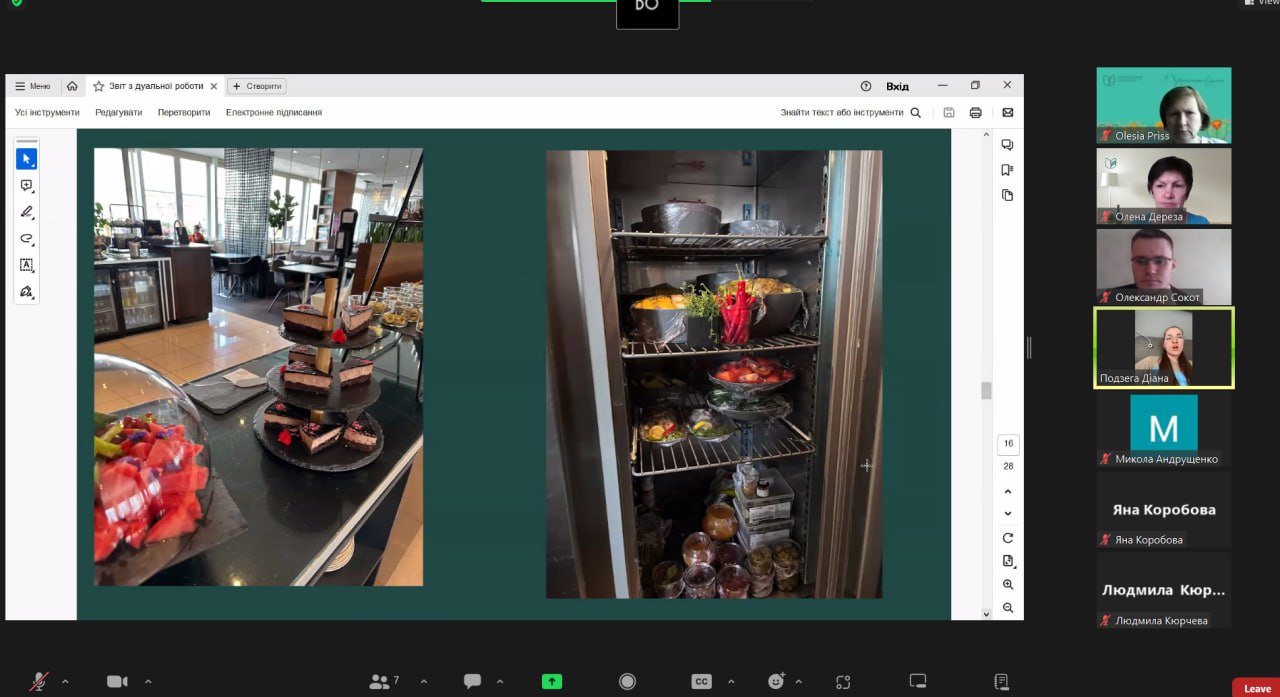Select Olesia Priss video tile
Screen dimensions: 1280x697
[1164, 105]
